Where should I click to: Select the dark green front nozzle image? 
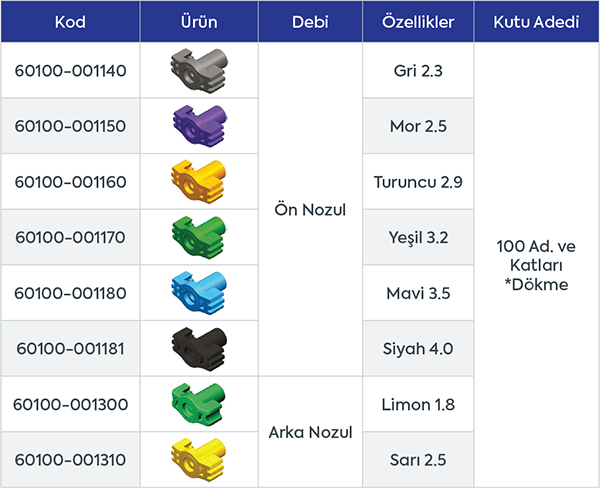[198, 237]
